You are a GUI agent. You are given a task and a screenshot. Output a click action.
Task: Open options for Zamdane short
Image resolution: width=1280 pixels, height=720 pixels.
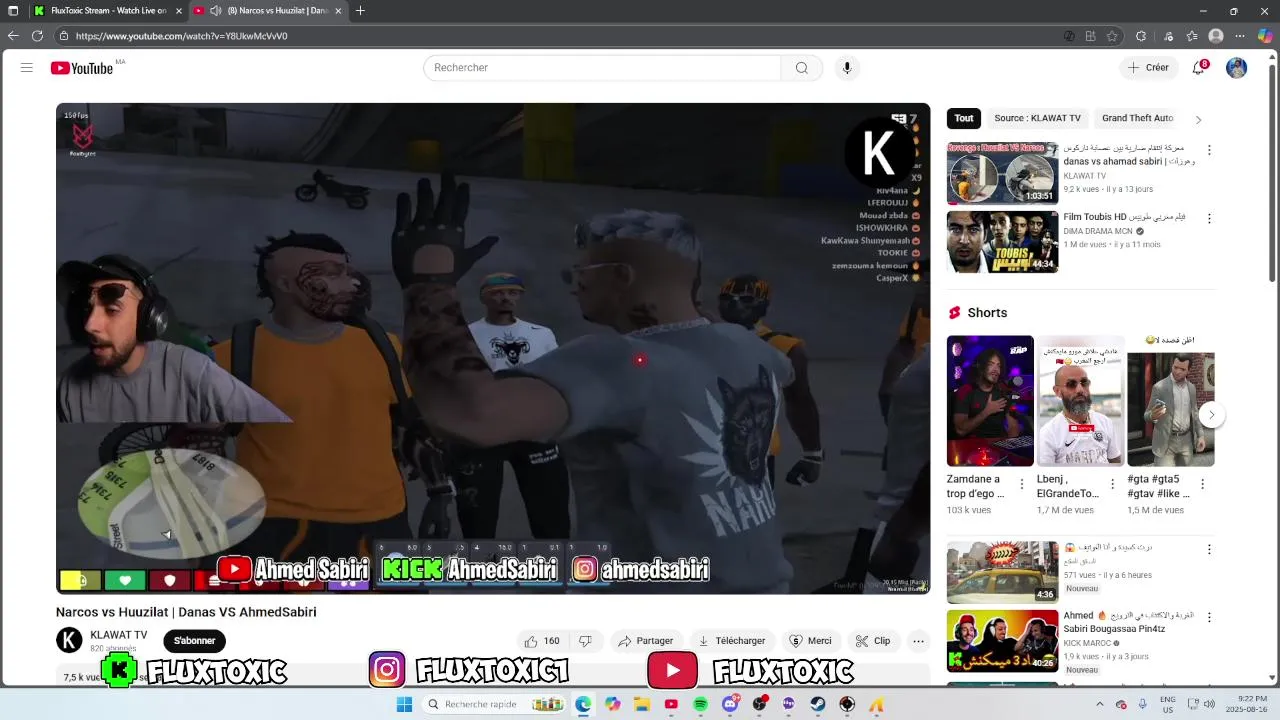point(1022,484)
